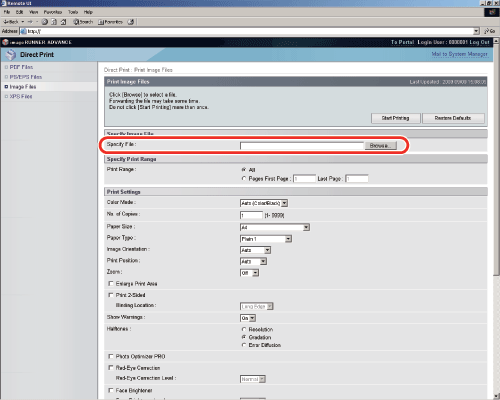500x400 pixels.
Task: Expand the Paper Size dropdown
Action: point(275,227)
